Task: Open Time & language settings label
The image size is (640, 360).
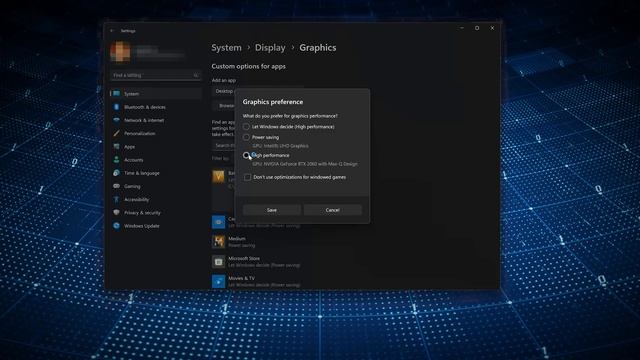Action: pos(142,173)
